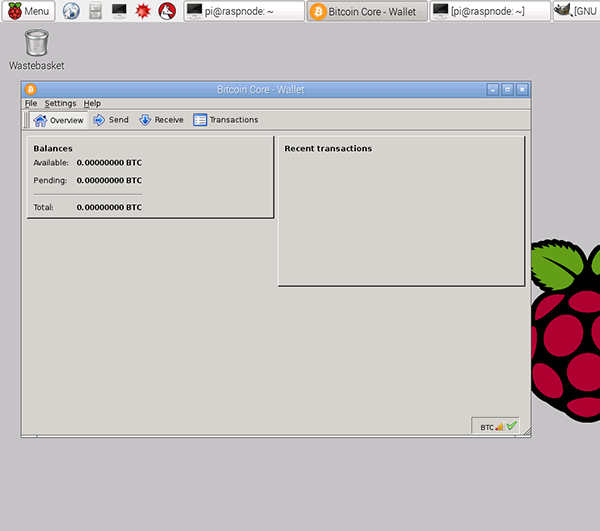
Task: Close the Bitcoin Core window
Action: point(522,90)
